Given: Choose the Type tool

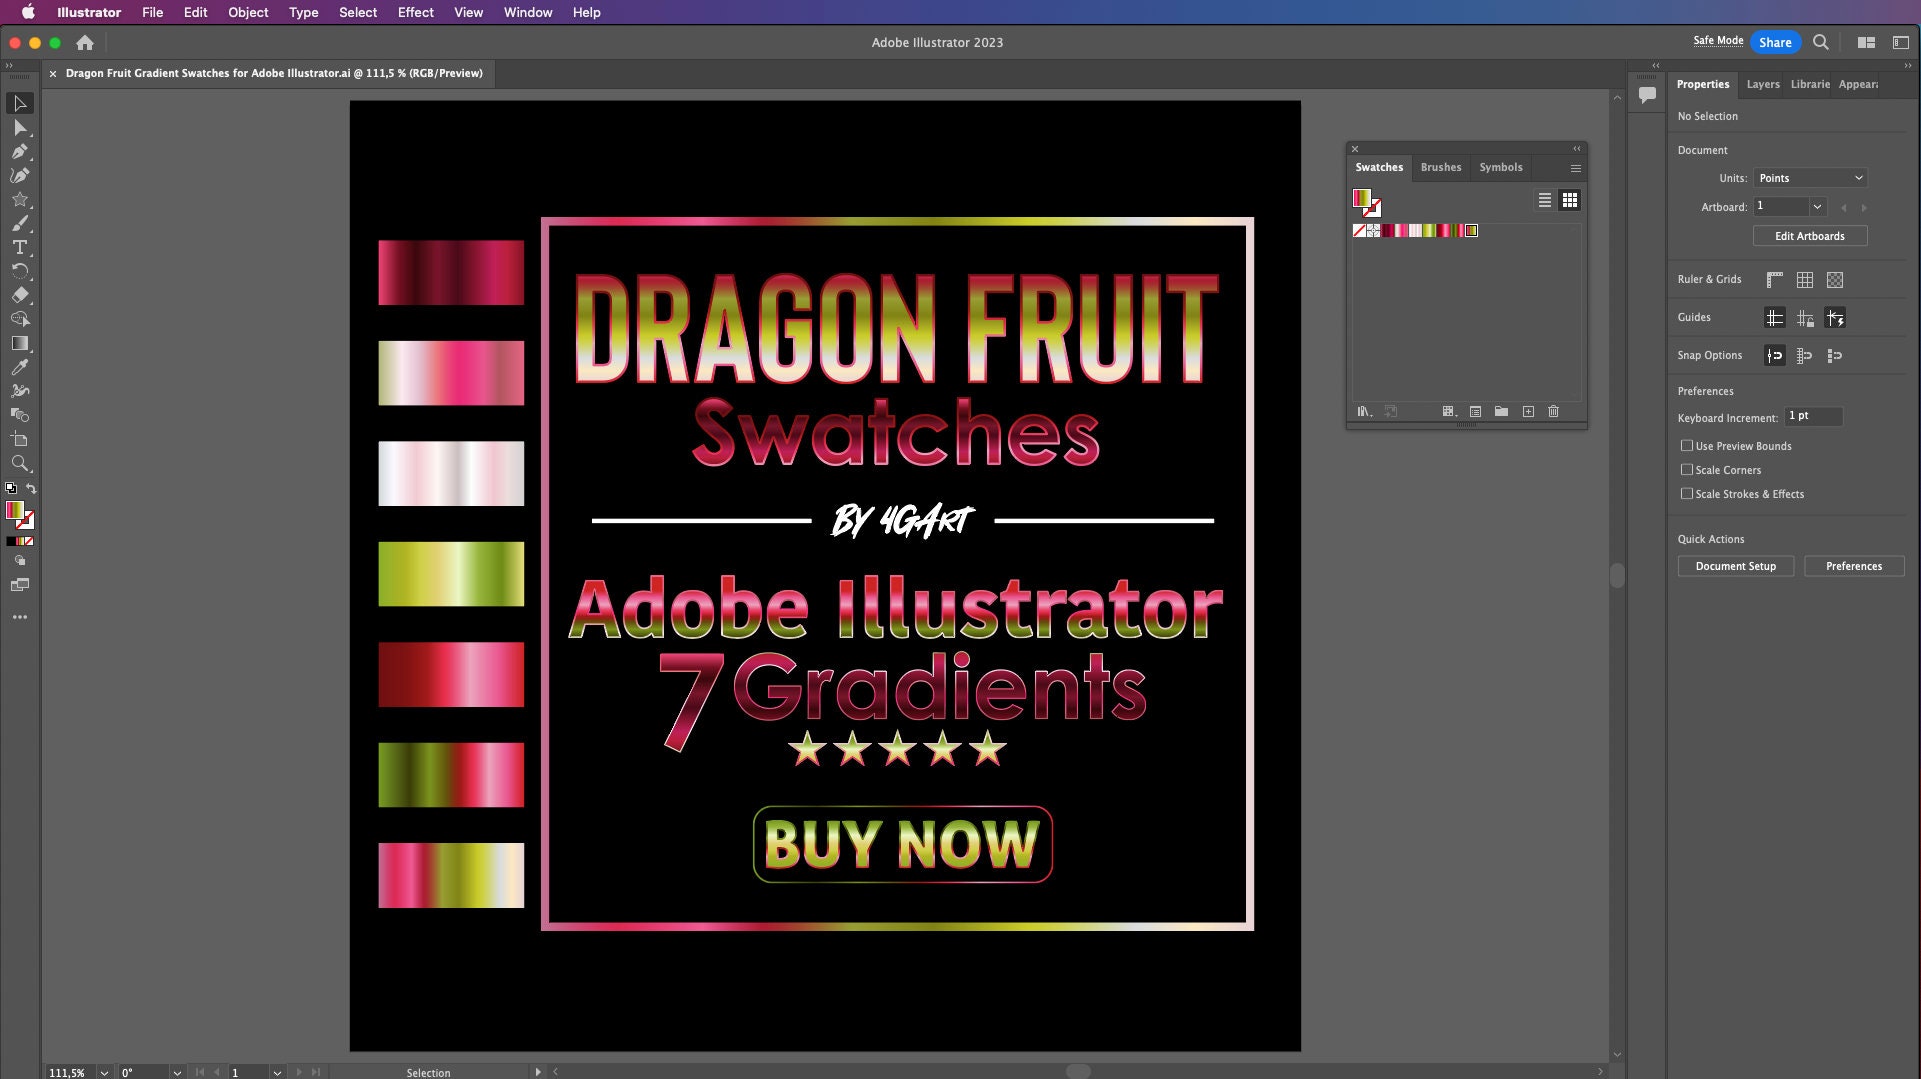Looking at the screenshot, I should point(20,248).
